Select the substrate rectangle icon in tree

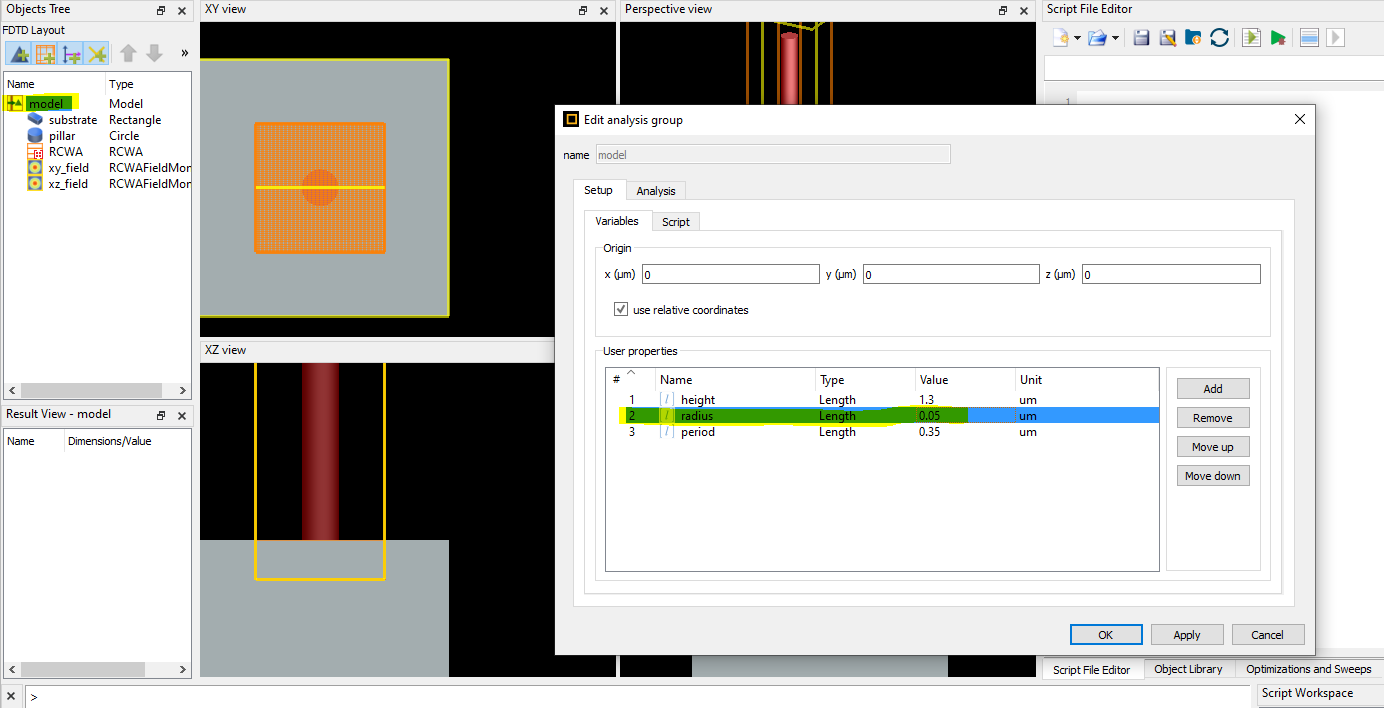(x=35, y=120)
